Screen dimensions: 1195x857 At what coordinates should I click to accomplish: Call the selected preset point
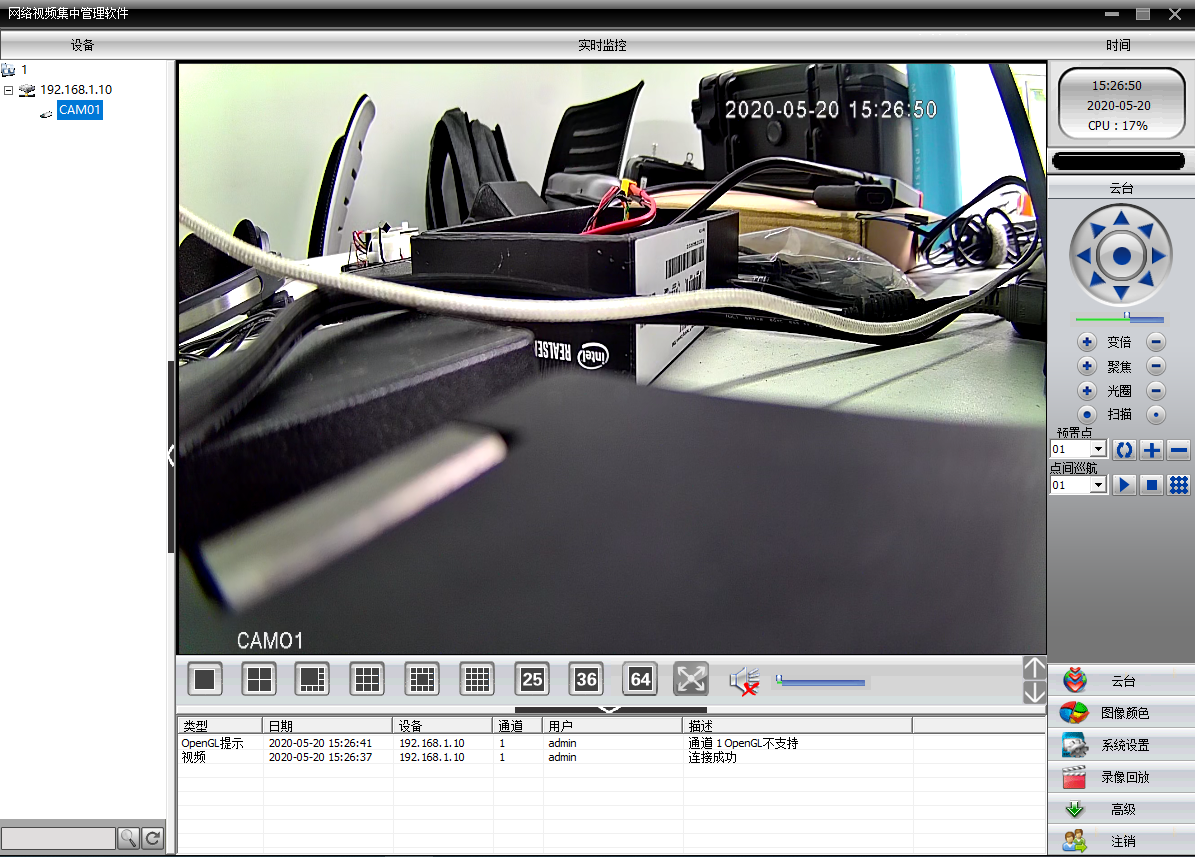[1124, 450]
